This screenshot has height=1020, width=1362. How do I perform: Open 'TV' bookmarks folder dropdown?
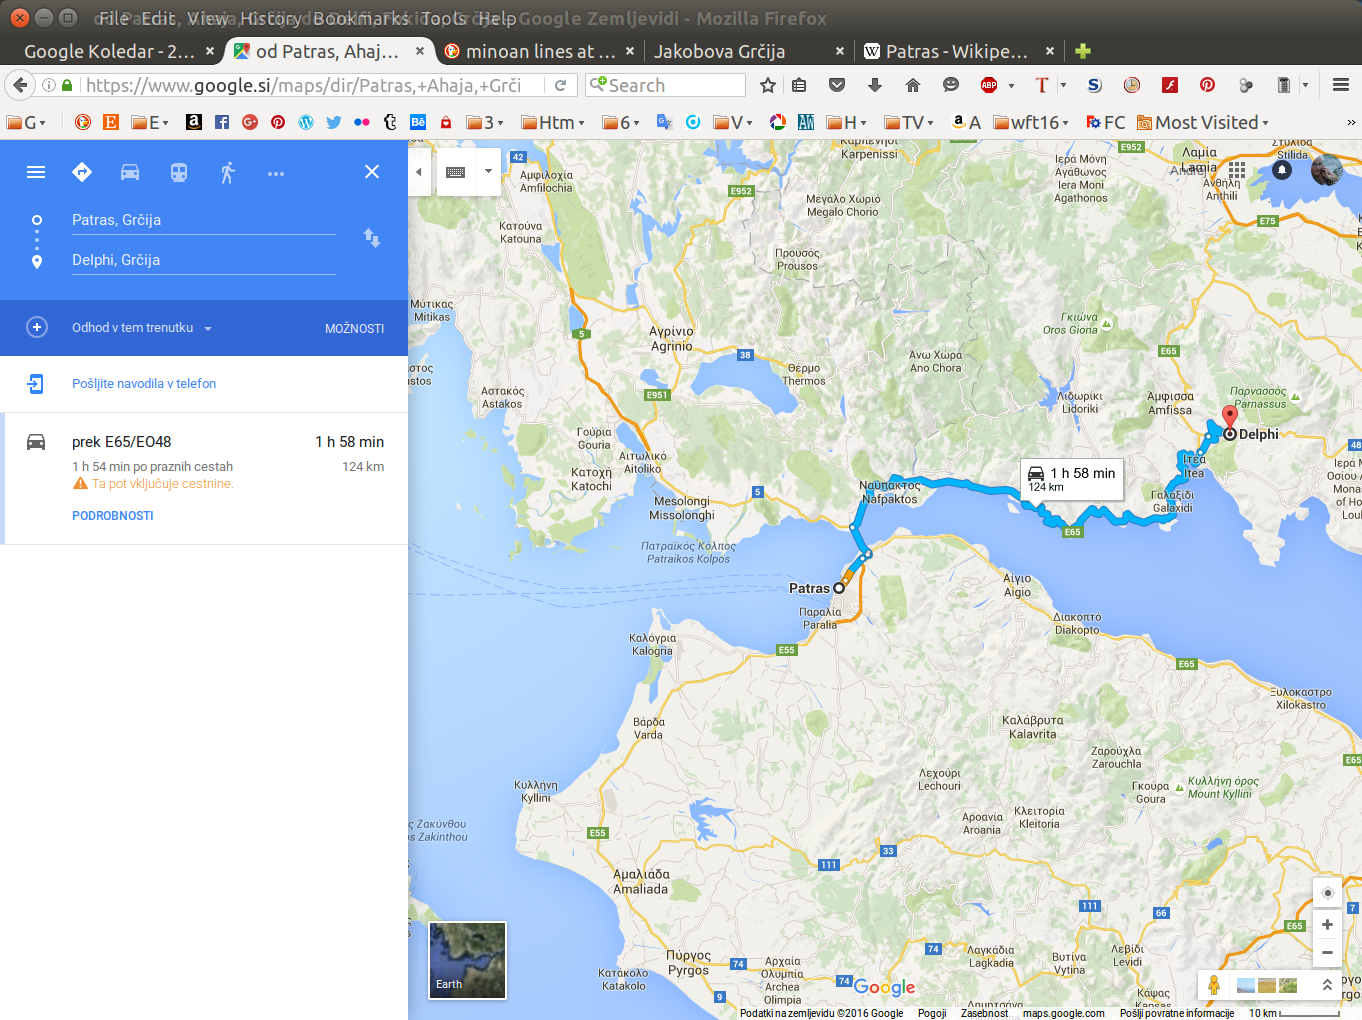click(908, 122)
